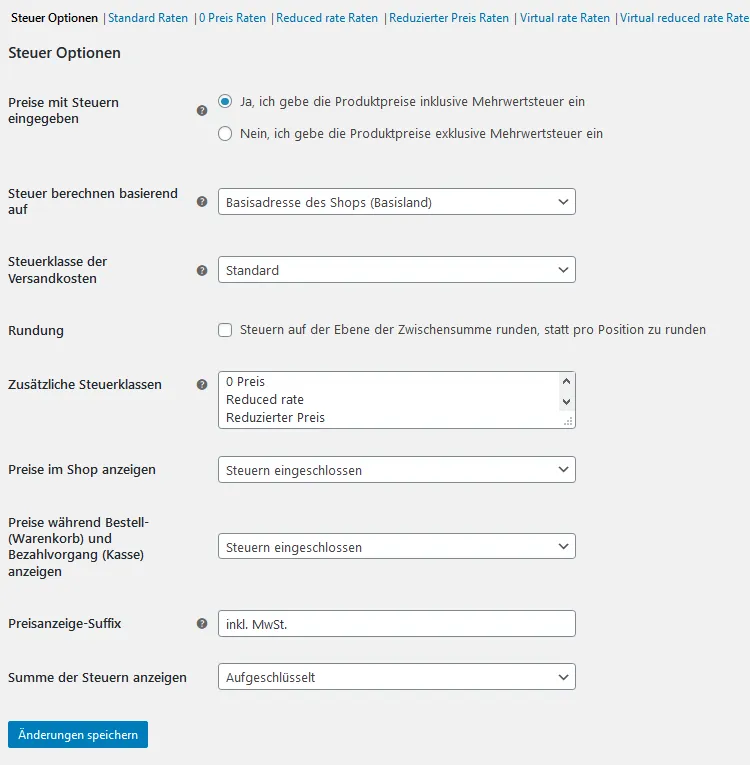The height and width of the screenshot is (765, 750).
Task: Focus the 'inkl. MwSt.' suffix input field
Action: pos(397,624)
